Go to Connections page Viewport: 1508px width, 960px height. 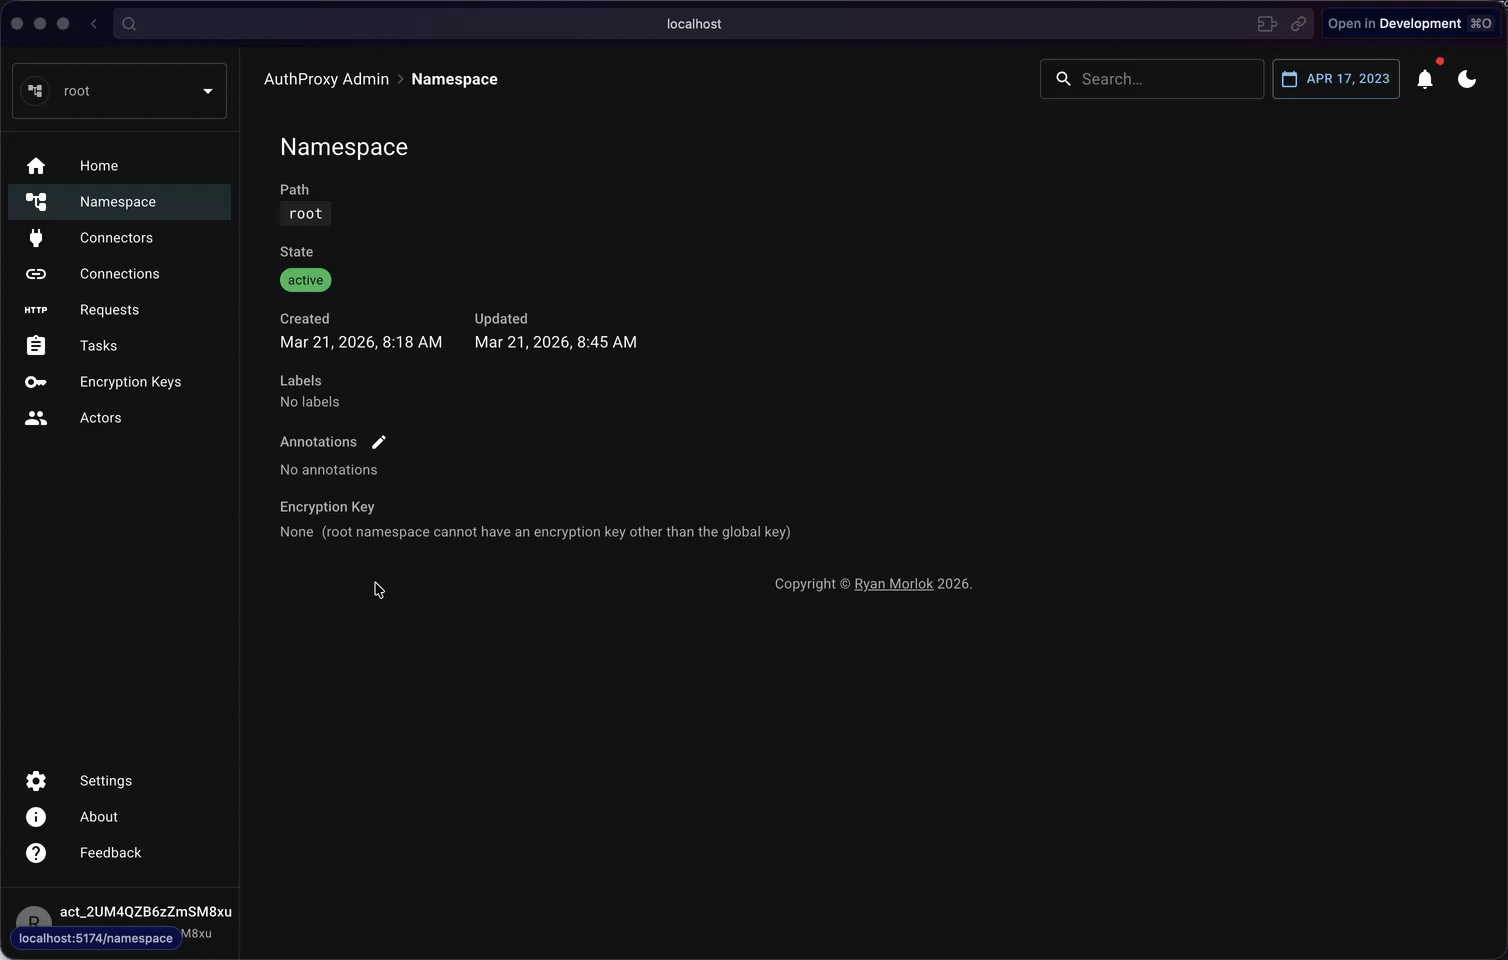coord(119,274)
